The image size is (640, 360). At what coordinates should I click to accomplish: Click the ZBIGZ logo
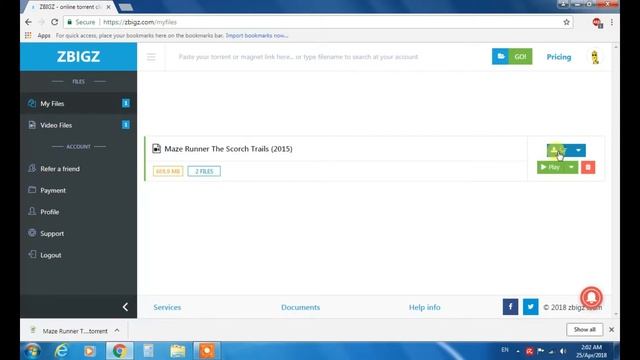78,56
